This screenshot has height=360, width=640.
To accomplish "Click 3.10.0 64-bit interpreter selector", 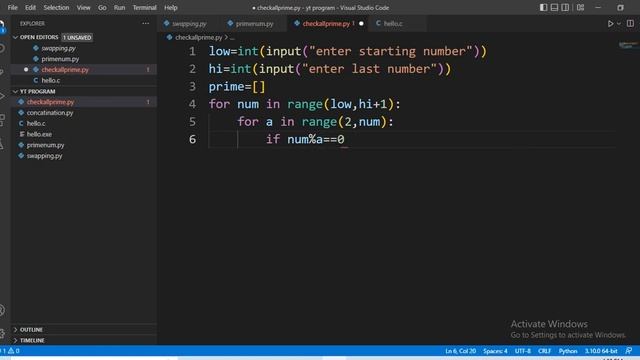I will pyautogui.click(x=601, y=351).
